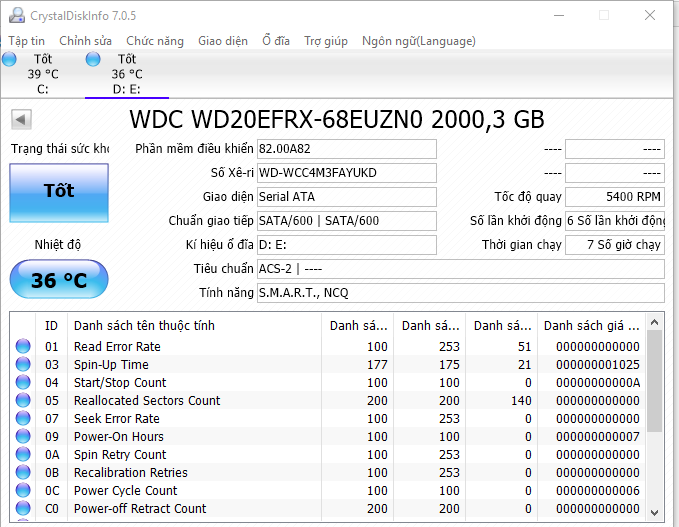Click status orb for Start/Stop Count row
Screen dimensions: 679x527
click(23, 382)
